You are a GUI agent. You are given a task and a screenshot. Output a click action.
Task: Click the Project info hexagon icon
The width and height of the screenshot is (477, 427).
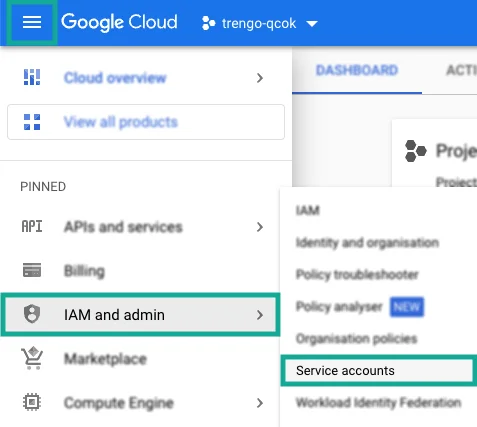pos(415,151)
